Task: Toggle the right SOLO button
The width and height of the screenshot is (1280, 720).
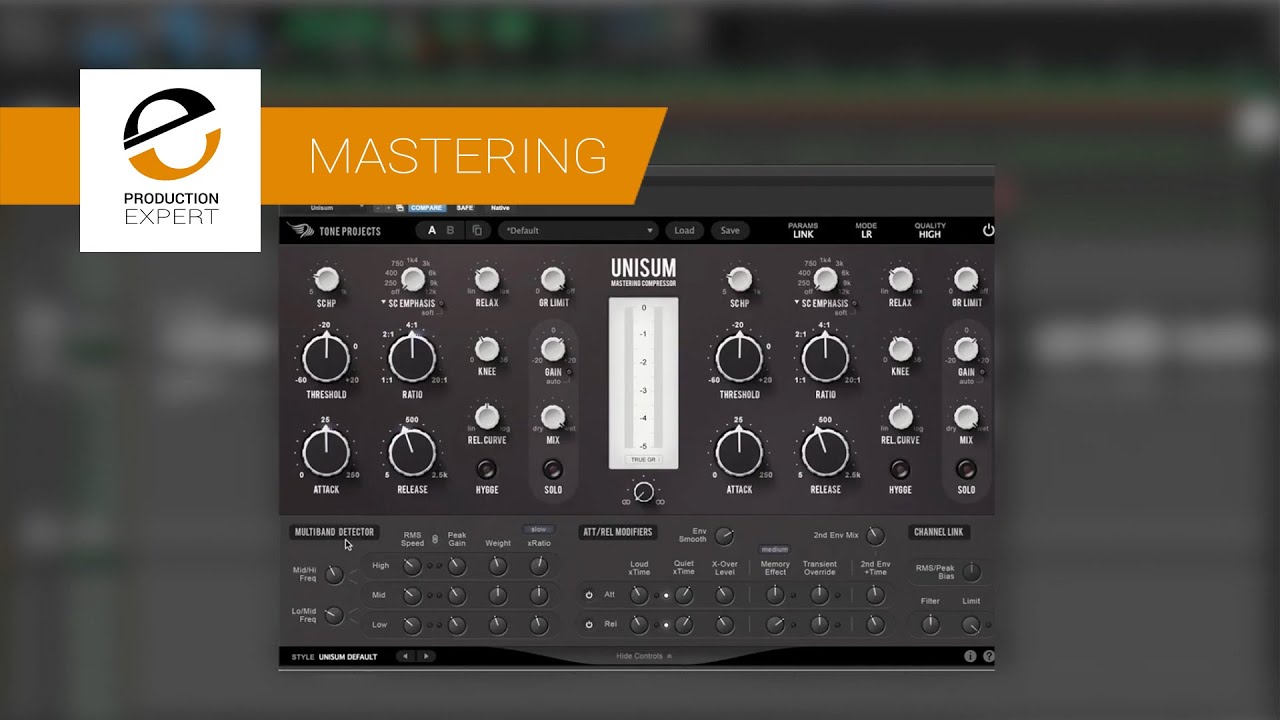Action: click(966, 469)
